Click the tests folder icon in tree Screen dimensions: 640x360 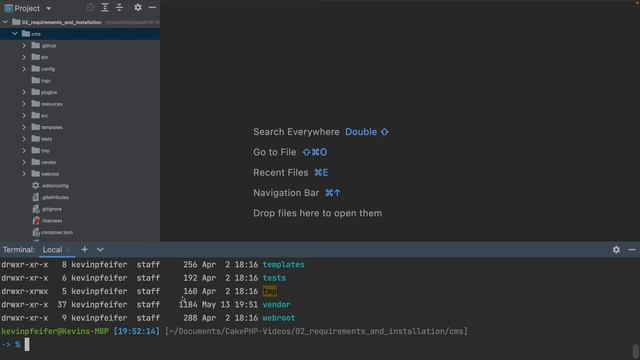(36, 139)
